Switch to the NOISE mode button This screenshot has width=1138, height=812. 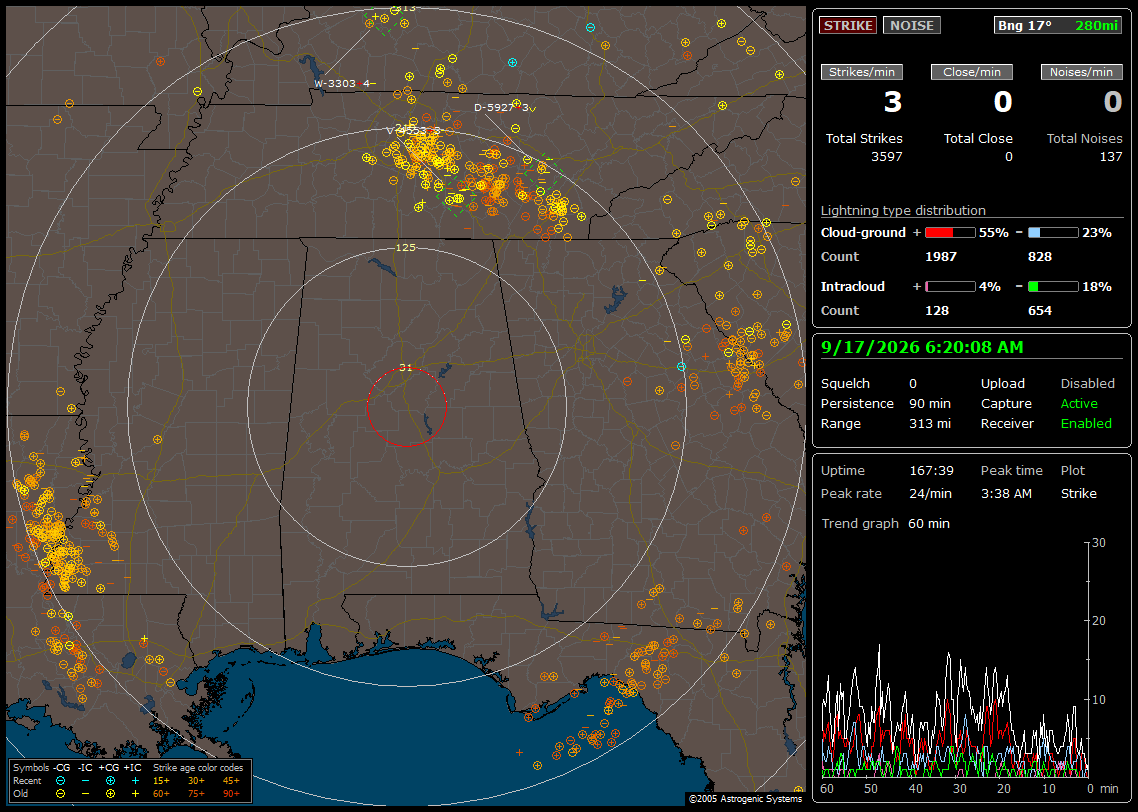click(x=912, y=25)
